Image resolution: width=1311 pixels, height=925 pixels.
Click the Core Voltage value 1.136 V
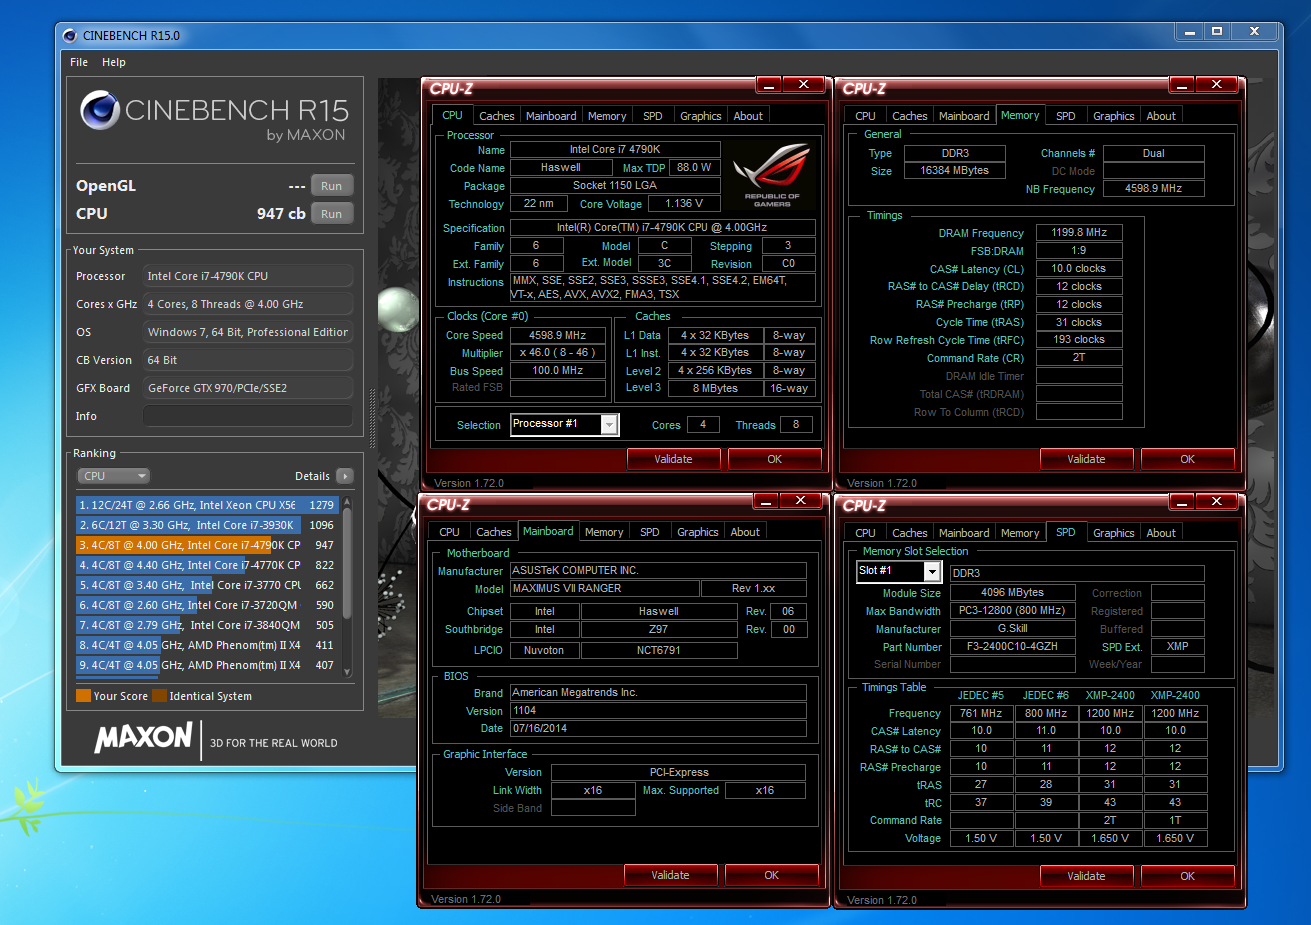coord(684,203)
